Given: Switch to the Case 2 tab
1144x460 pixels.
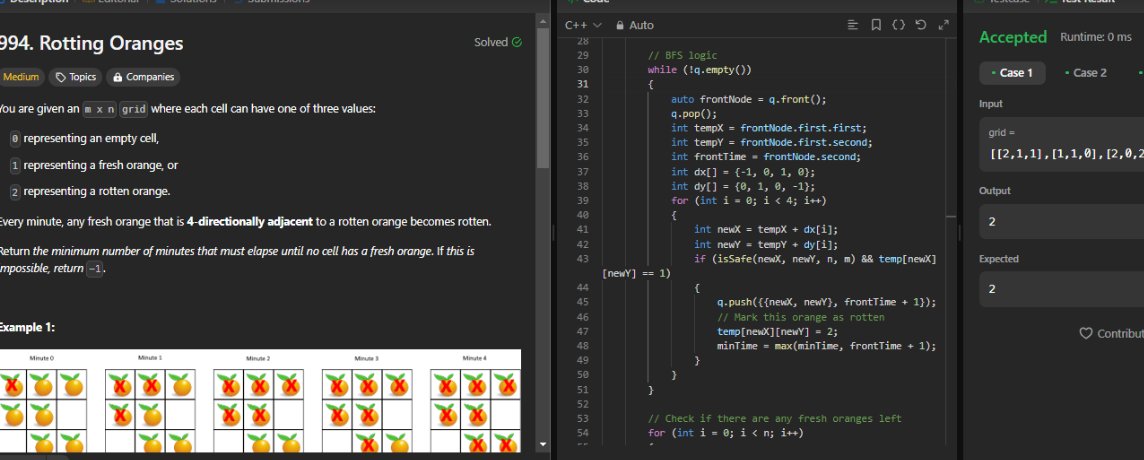Looking at the screenshot, I should (x=1085, y=73).
